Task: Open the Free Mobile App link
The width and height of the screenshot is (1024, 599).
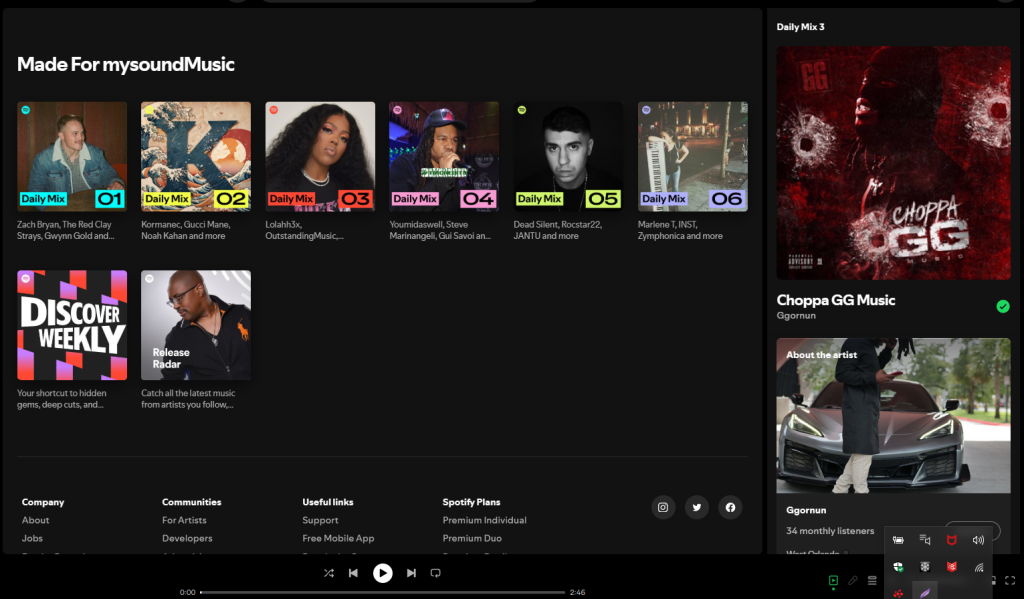Action: point(338,539)
